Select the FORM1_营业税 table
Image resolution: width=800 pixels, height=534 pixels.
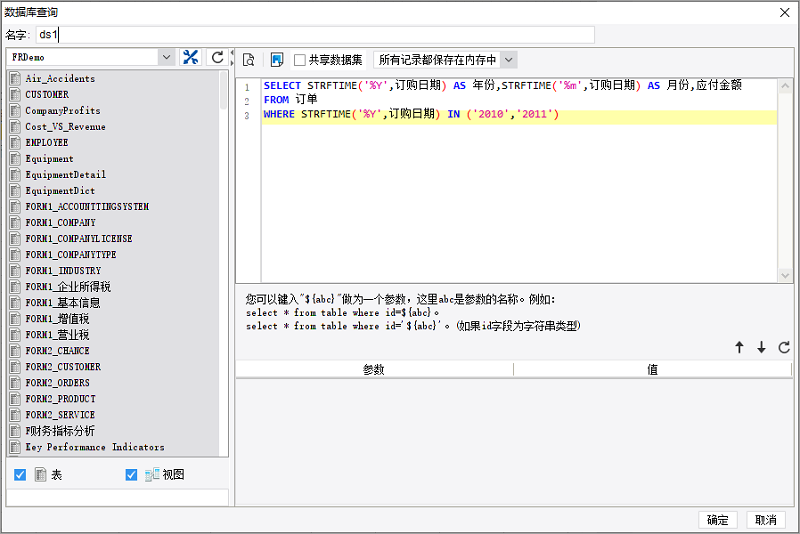pyautogui.click(x=58, y=335)
